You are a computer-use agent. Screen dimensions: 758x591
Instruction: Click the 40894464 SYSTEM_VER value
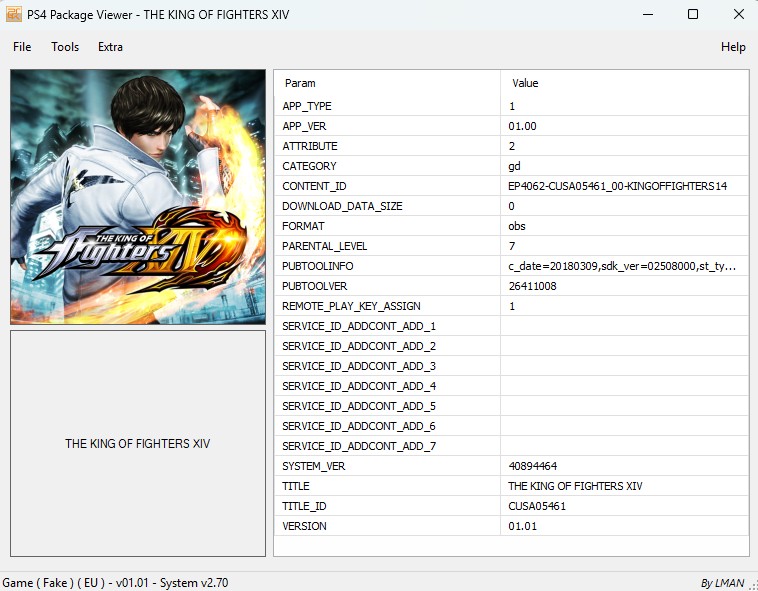pos(533,466)
